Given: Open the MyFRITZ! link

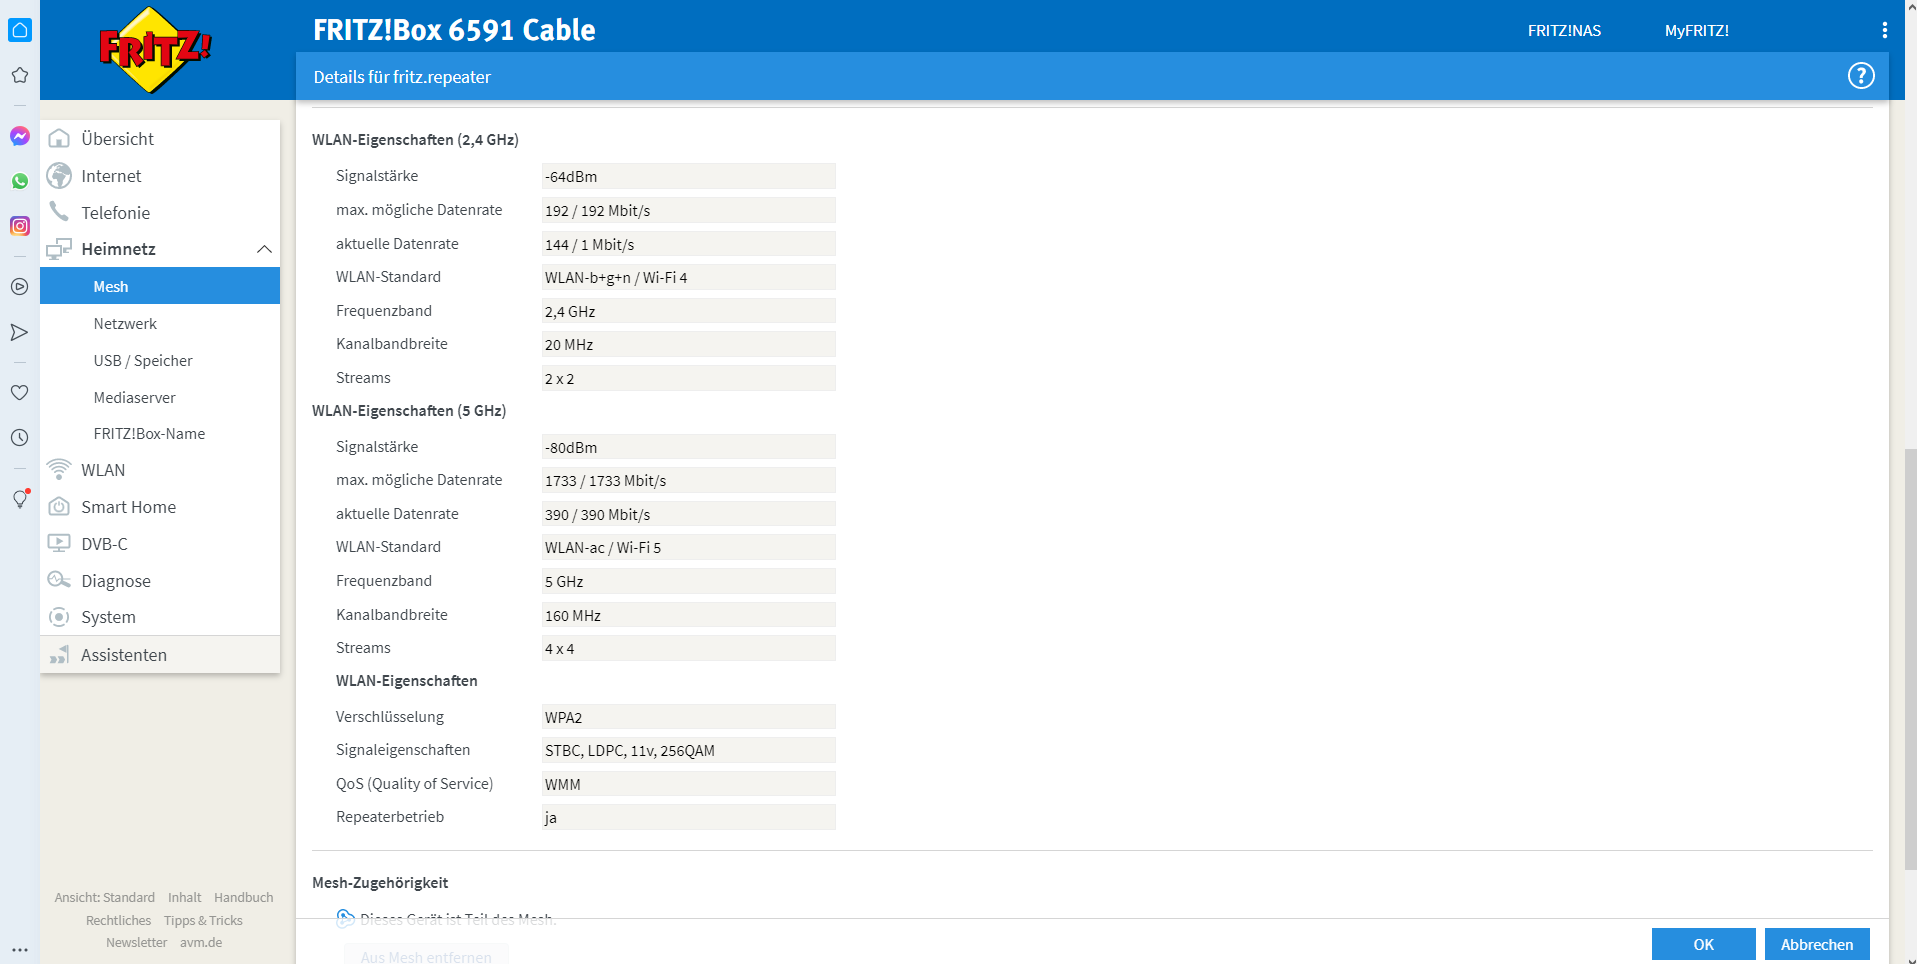Looking at the screenshot, I should [x=1696, y=31].
